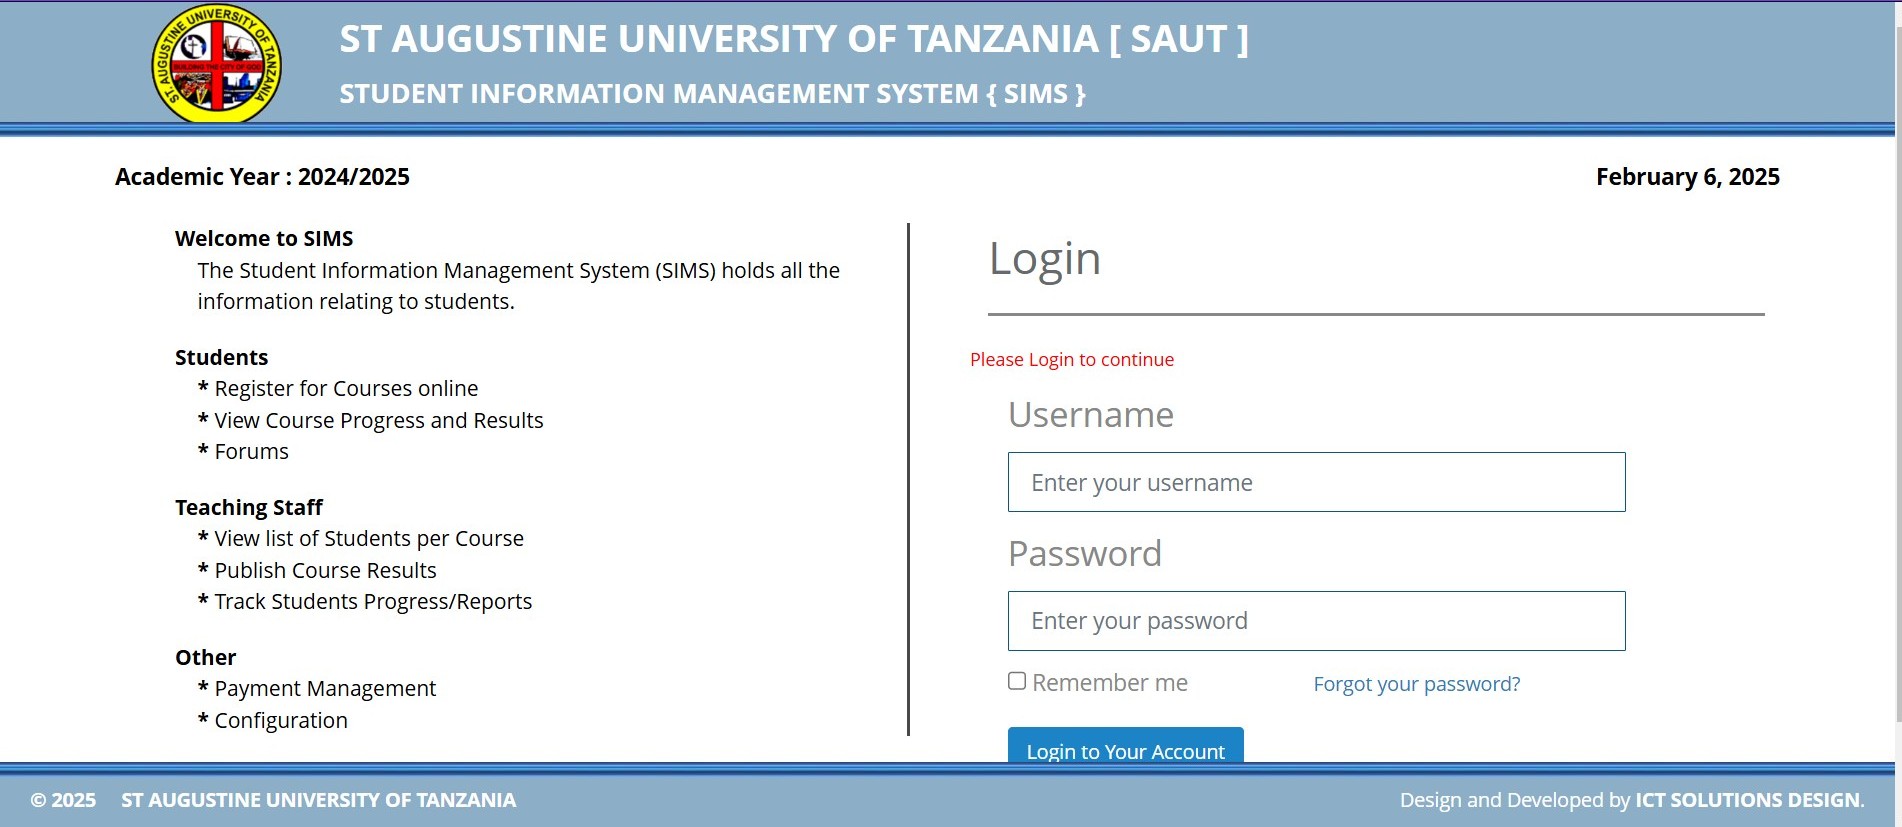
Task: Click footer ST AUGUSTINE UNIVERSITY OF TANZANIA text
Action: (319, 800)
